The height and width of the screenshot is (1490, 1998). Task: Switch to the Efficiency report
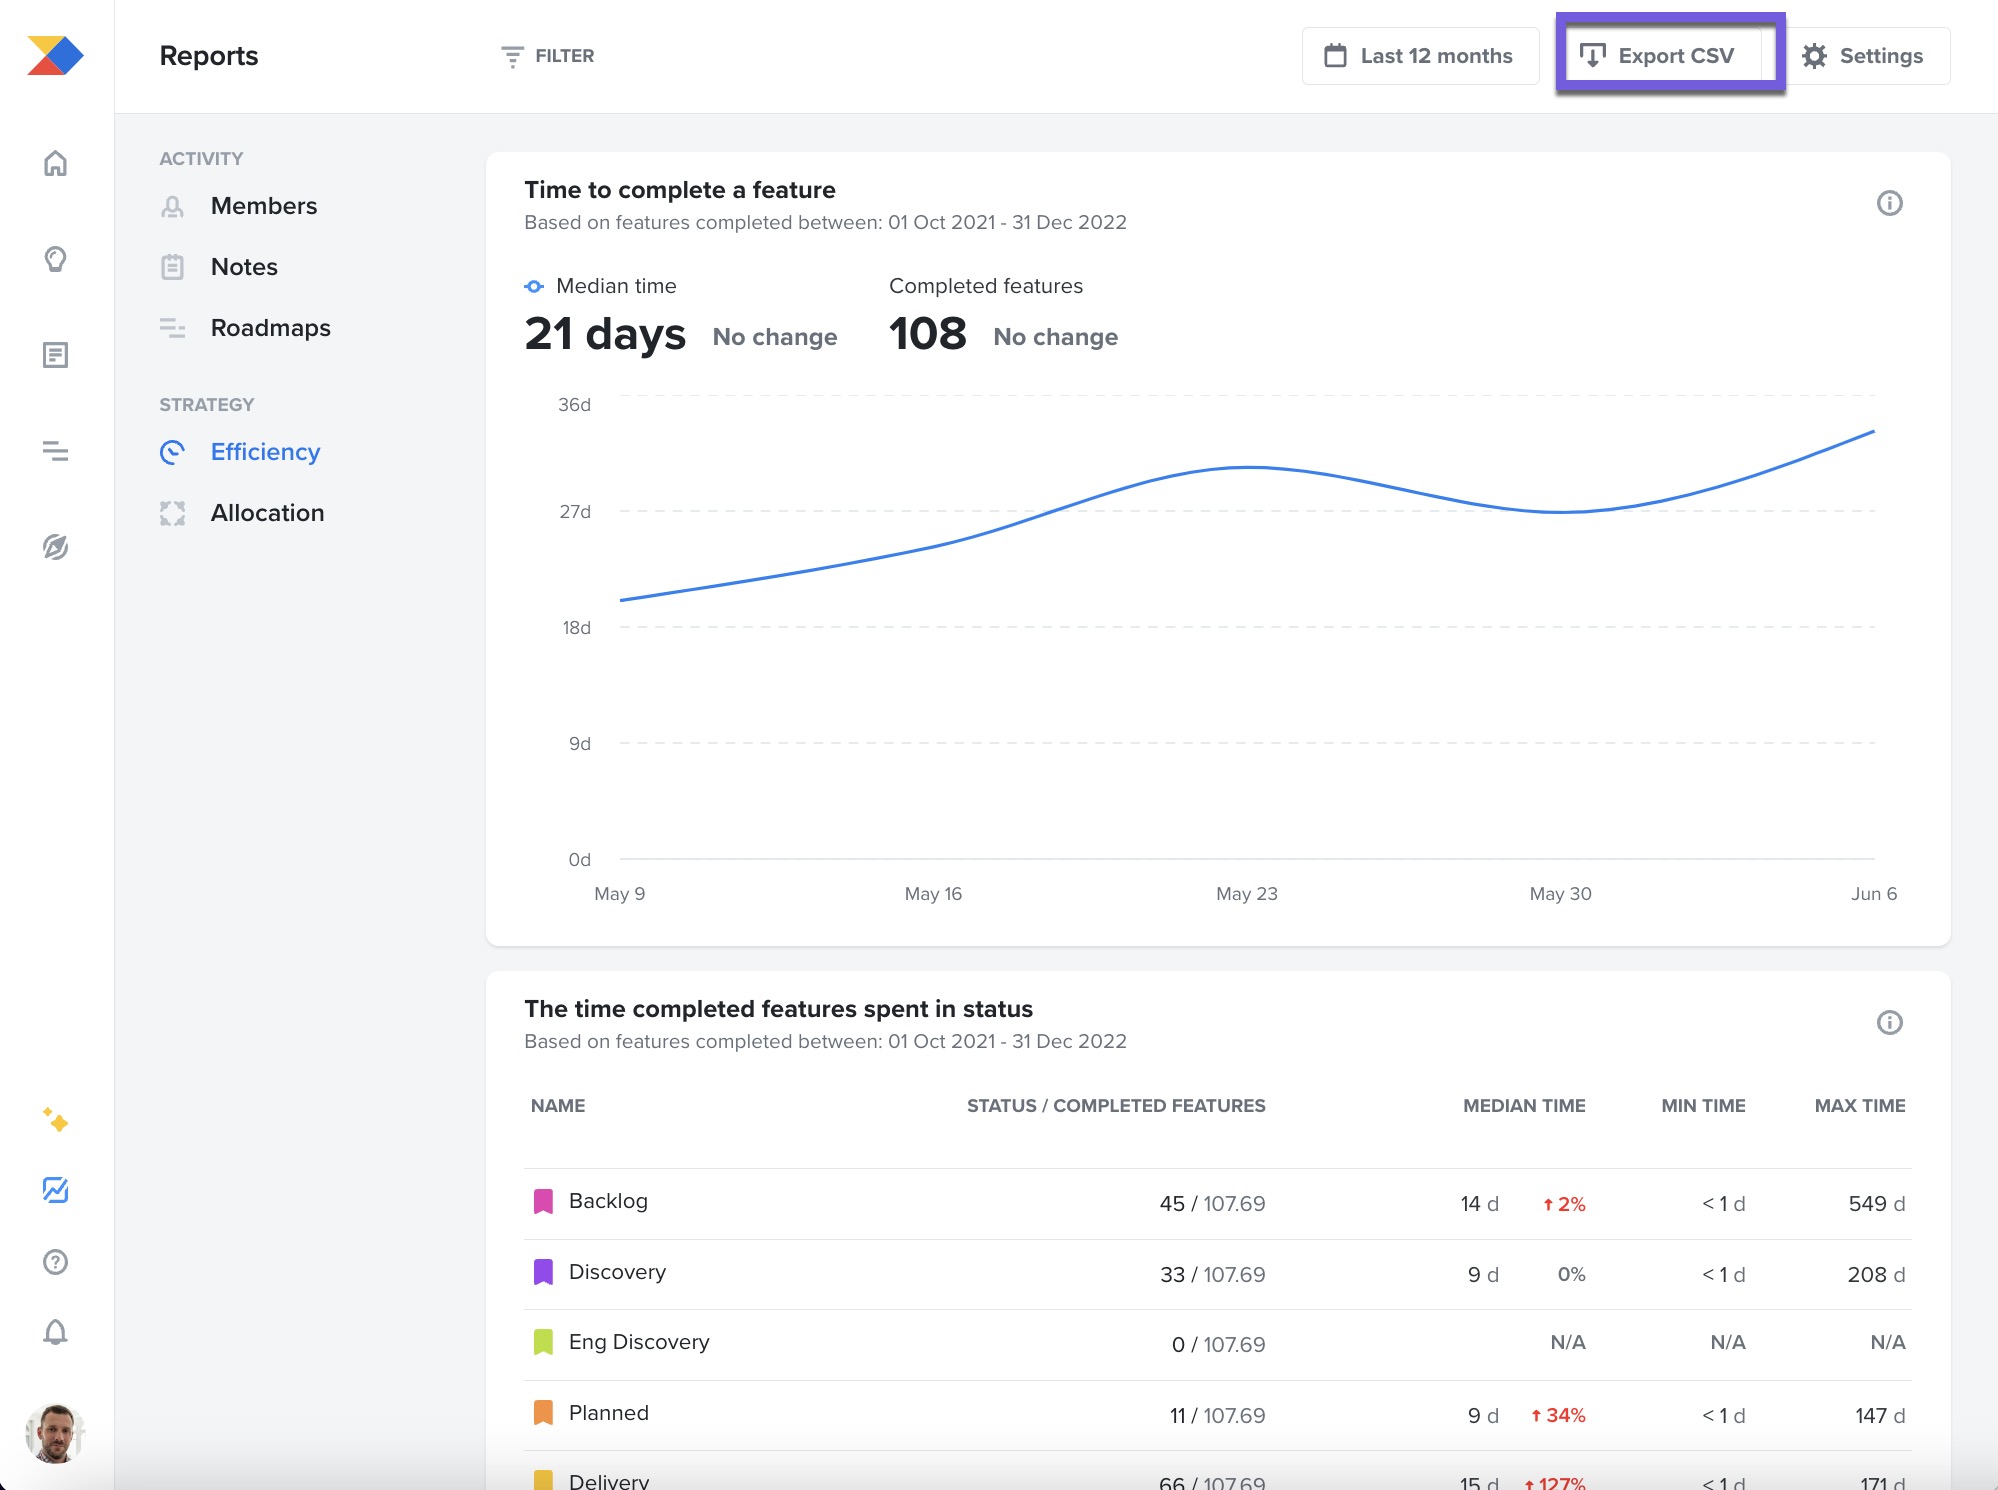[264, 452]
